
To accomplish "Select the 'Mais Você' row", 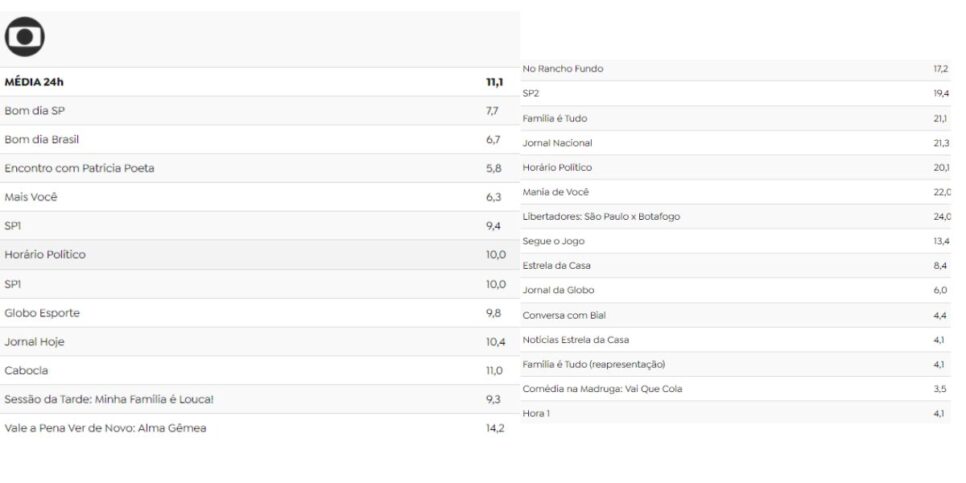I will pos(259,197).
